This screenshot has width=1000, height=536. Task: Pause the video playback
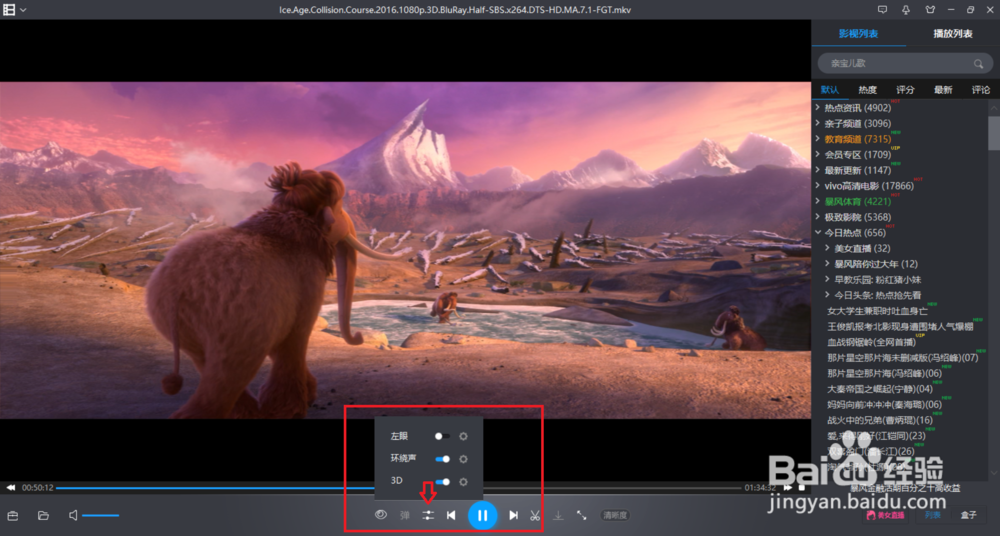click(482, 515)
